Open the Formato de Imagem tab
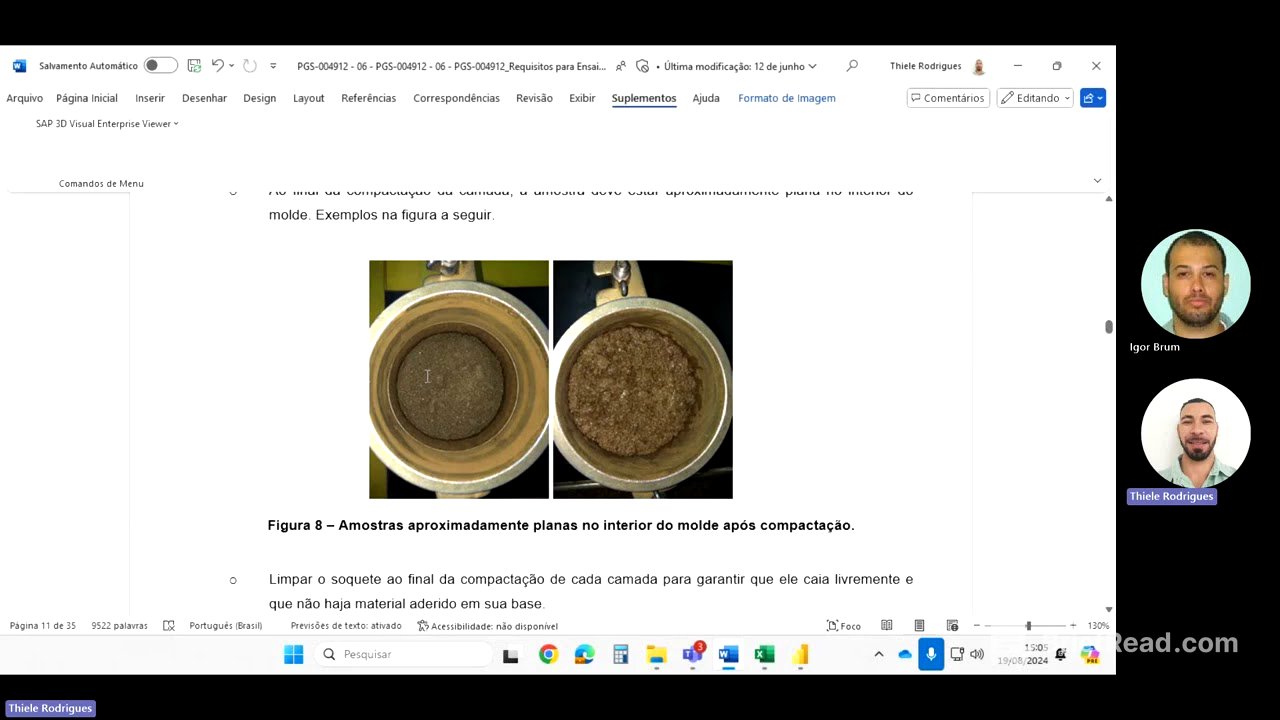1280x720 pixels. 787,98
